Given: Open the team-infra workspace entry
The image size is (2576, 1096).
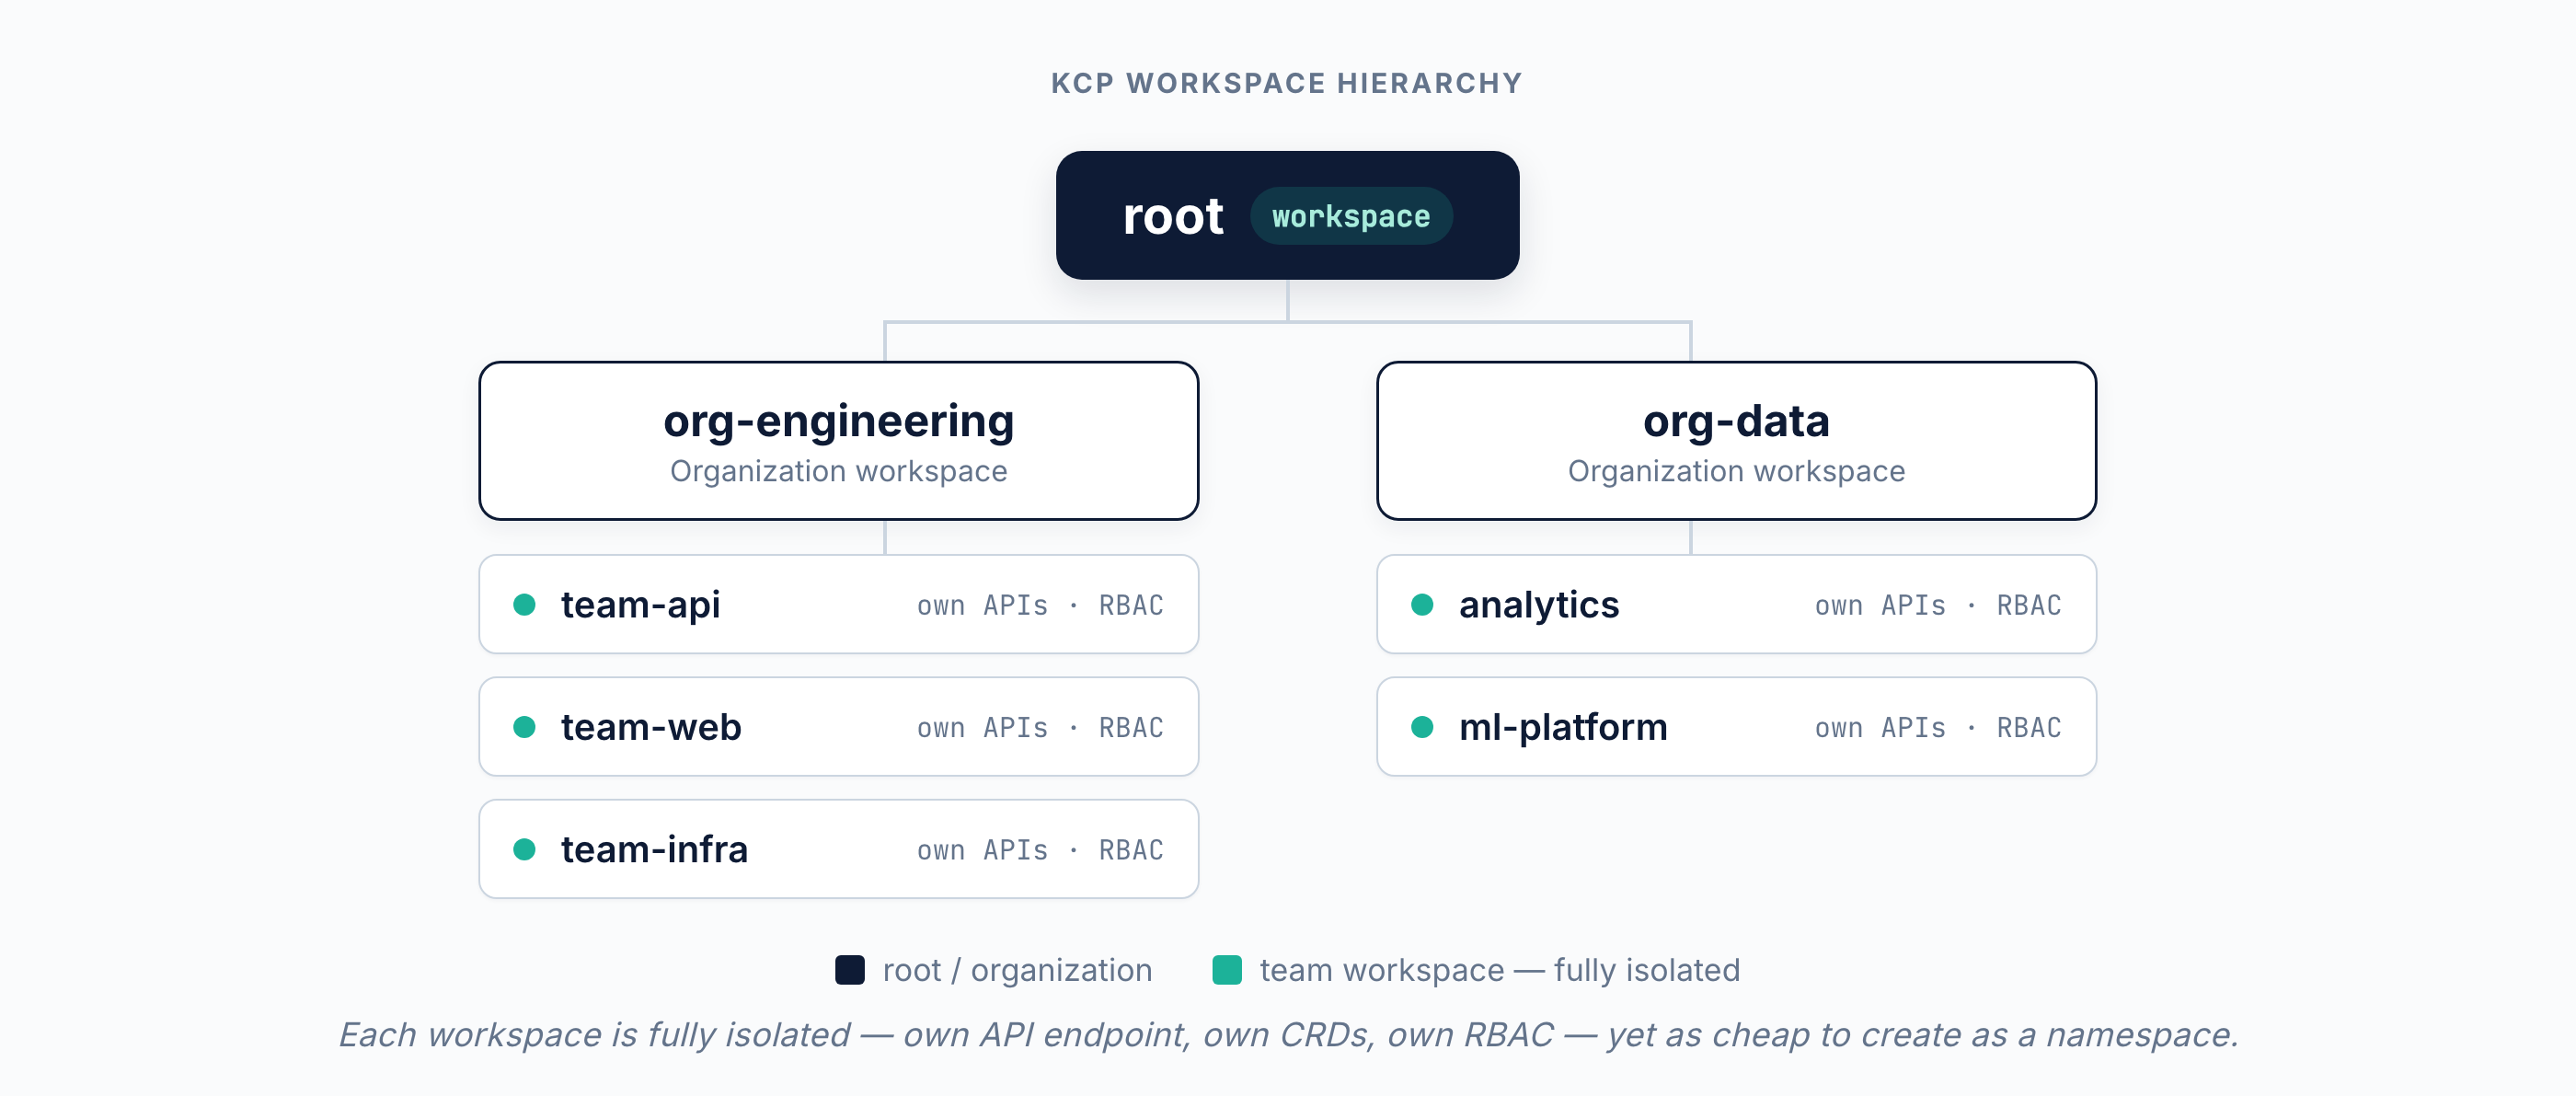Looking at the screenshot, I should pos(838,849).
